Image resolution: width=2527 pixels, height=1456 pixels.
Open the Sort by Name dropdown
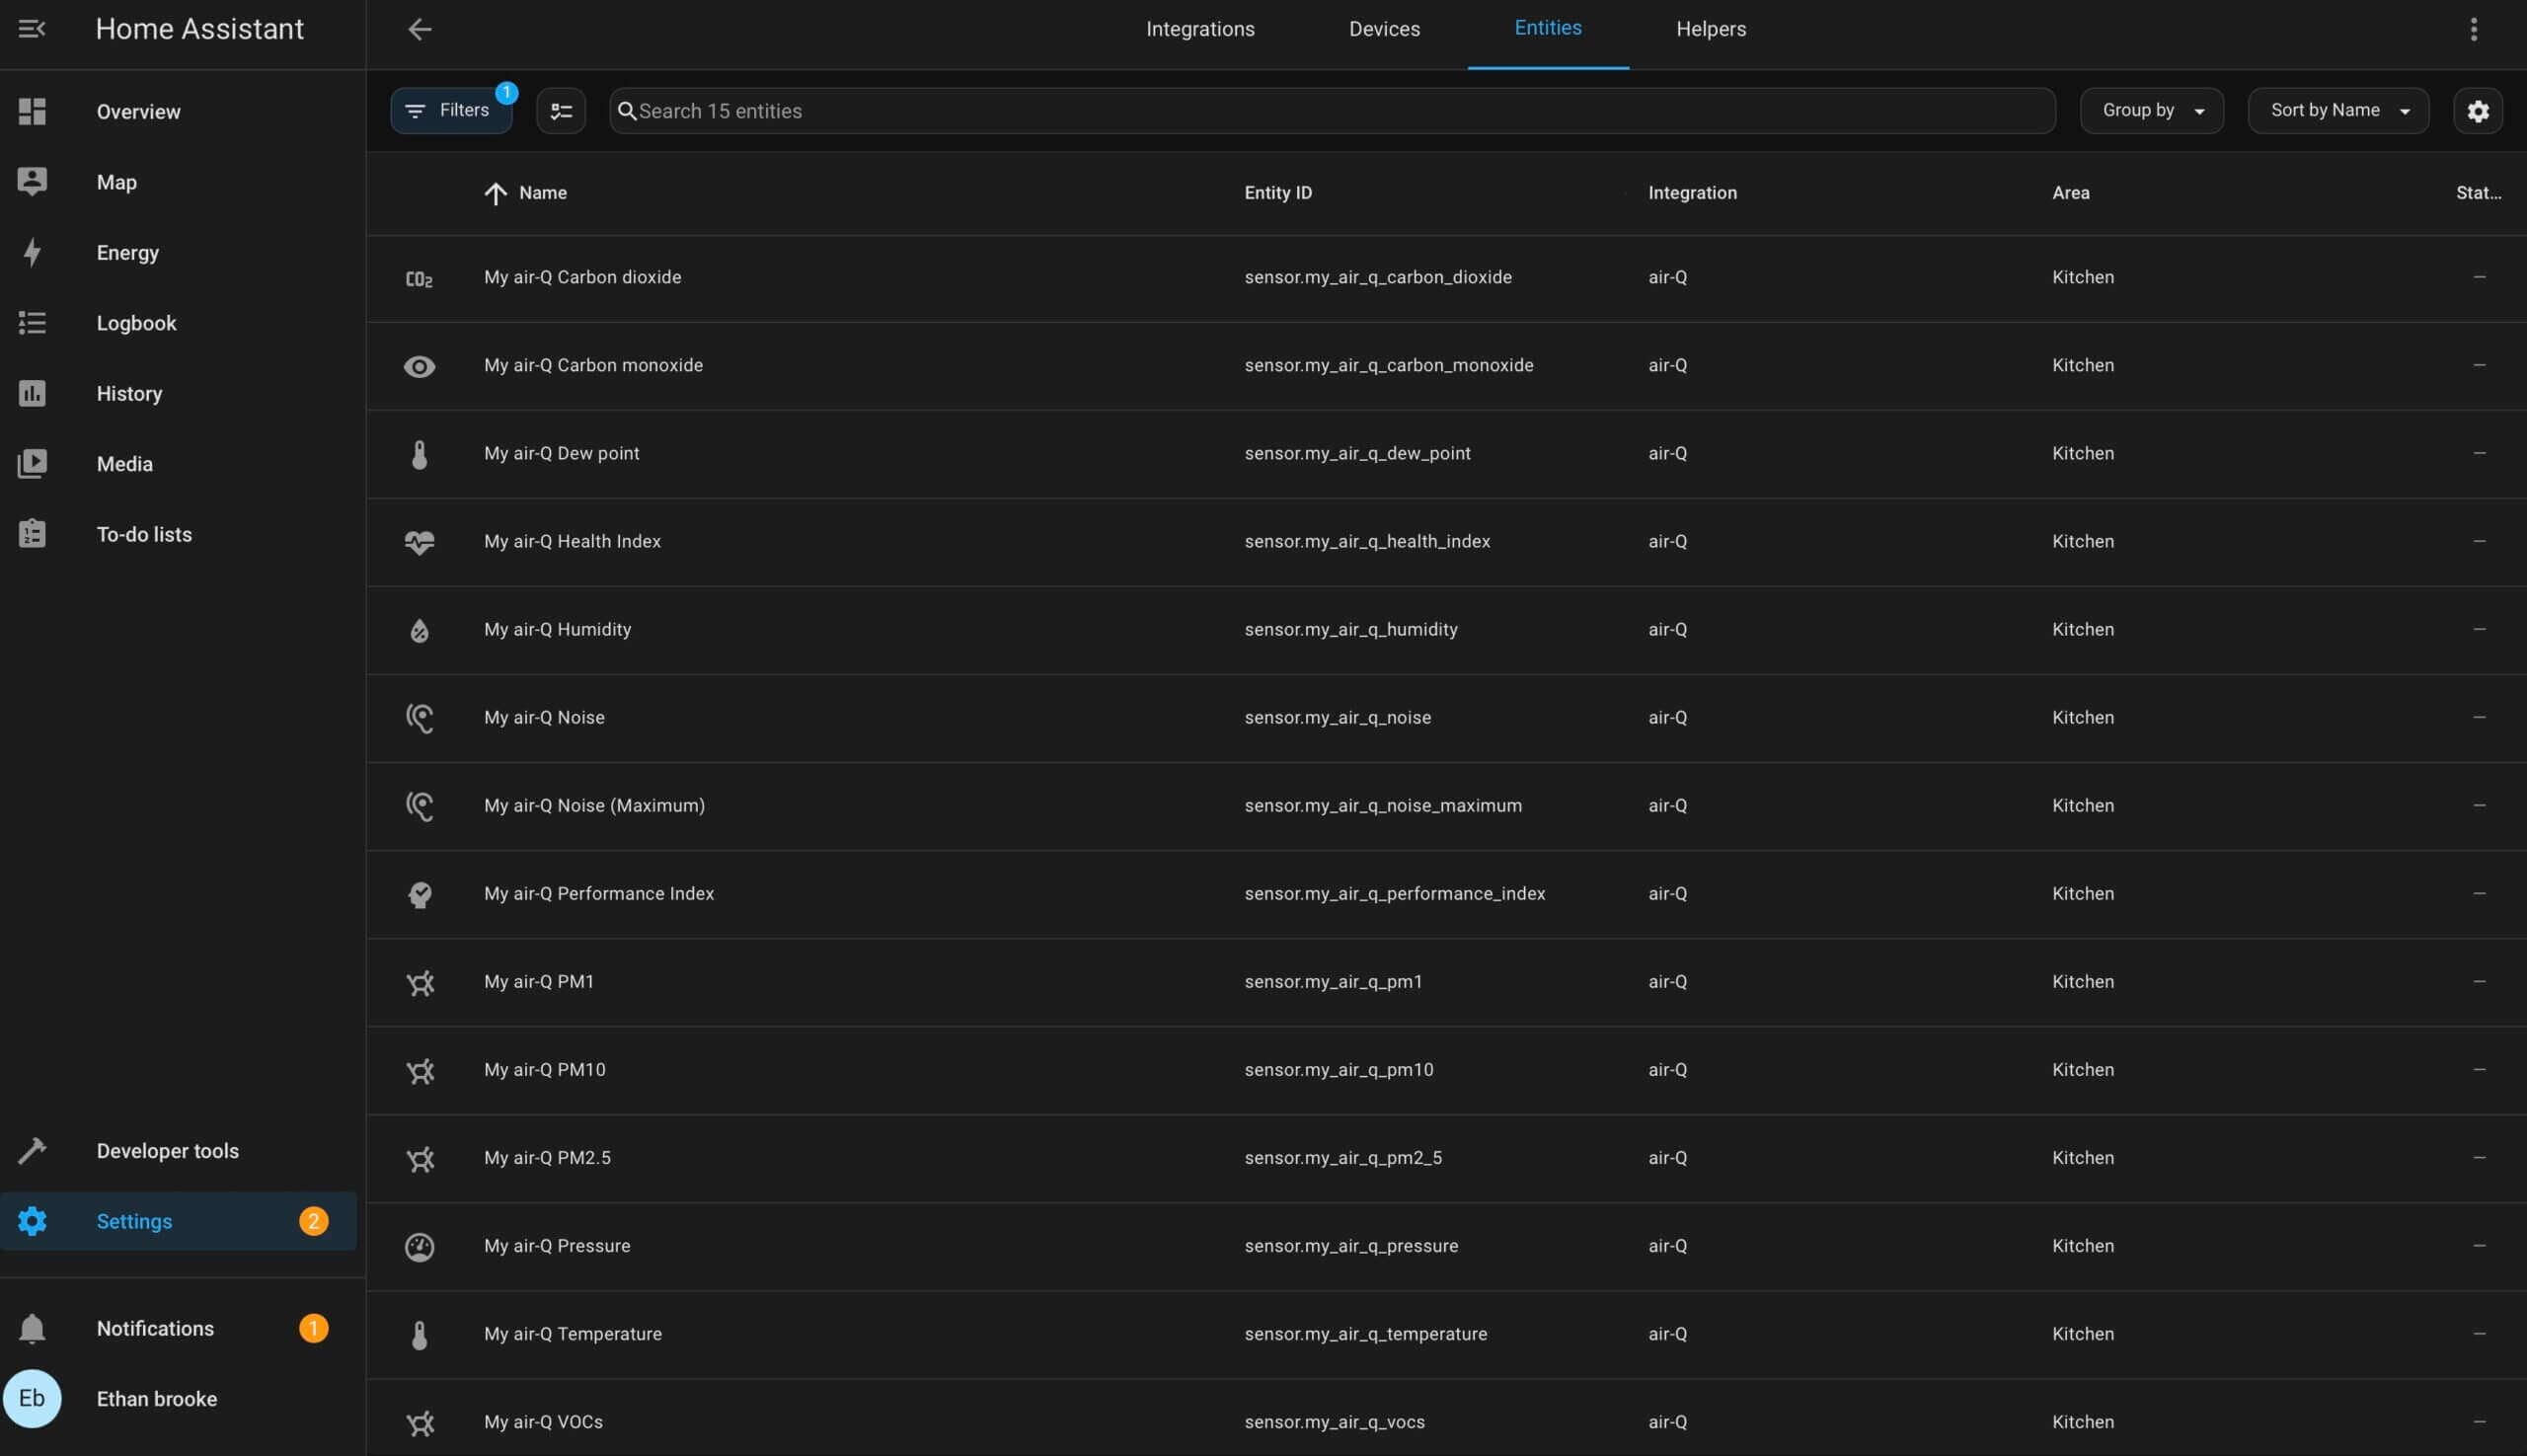pos(2339,111)
